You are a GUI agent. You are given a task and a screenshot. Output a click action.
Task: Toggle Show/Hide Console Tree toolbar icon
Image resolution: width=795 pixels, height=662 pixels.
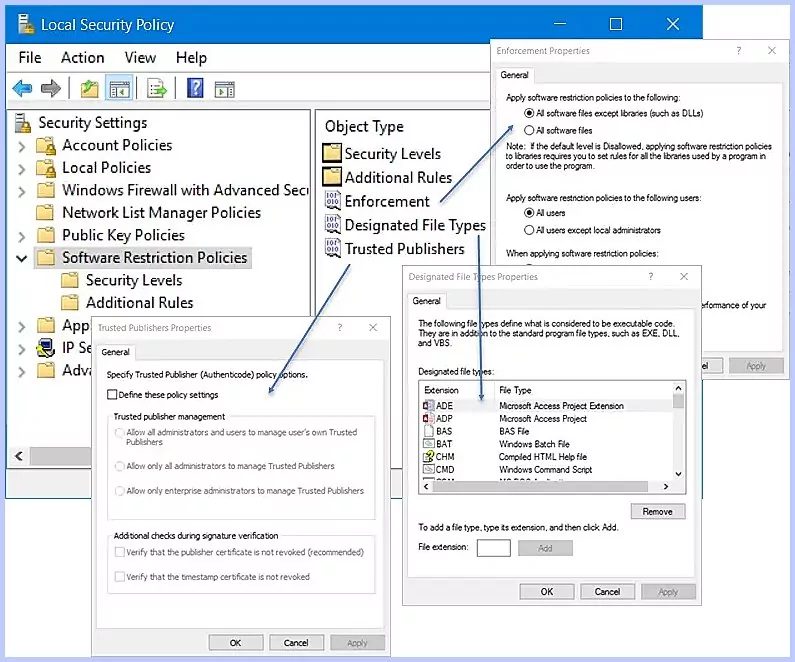(120, 89)
